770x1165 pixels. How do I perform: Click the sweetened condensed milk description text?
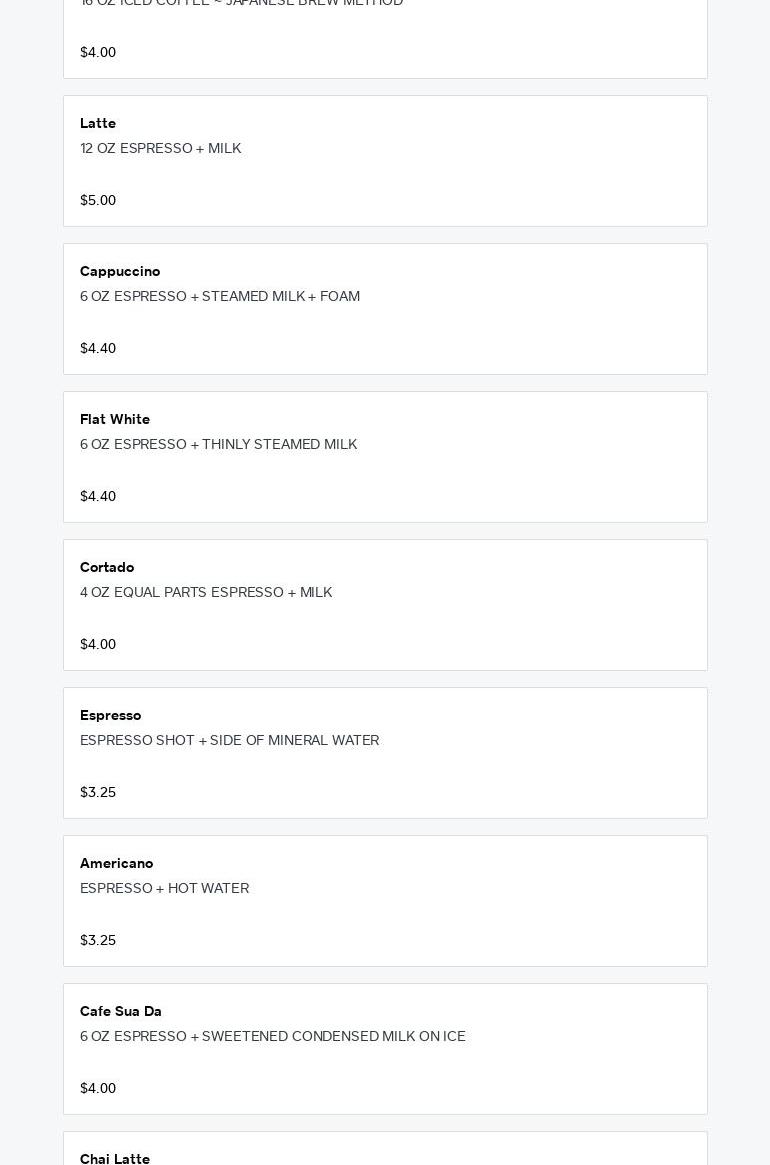(273, 1036)
